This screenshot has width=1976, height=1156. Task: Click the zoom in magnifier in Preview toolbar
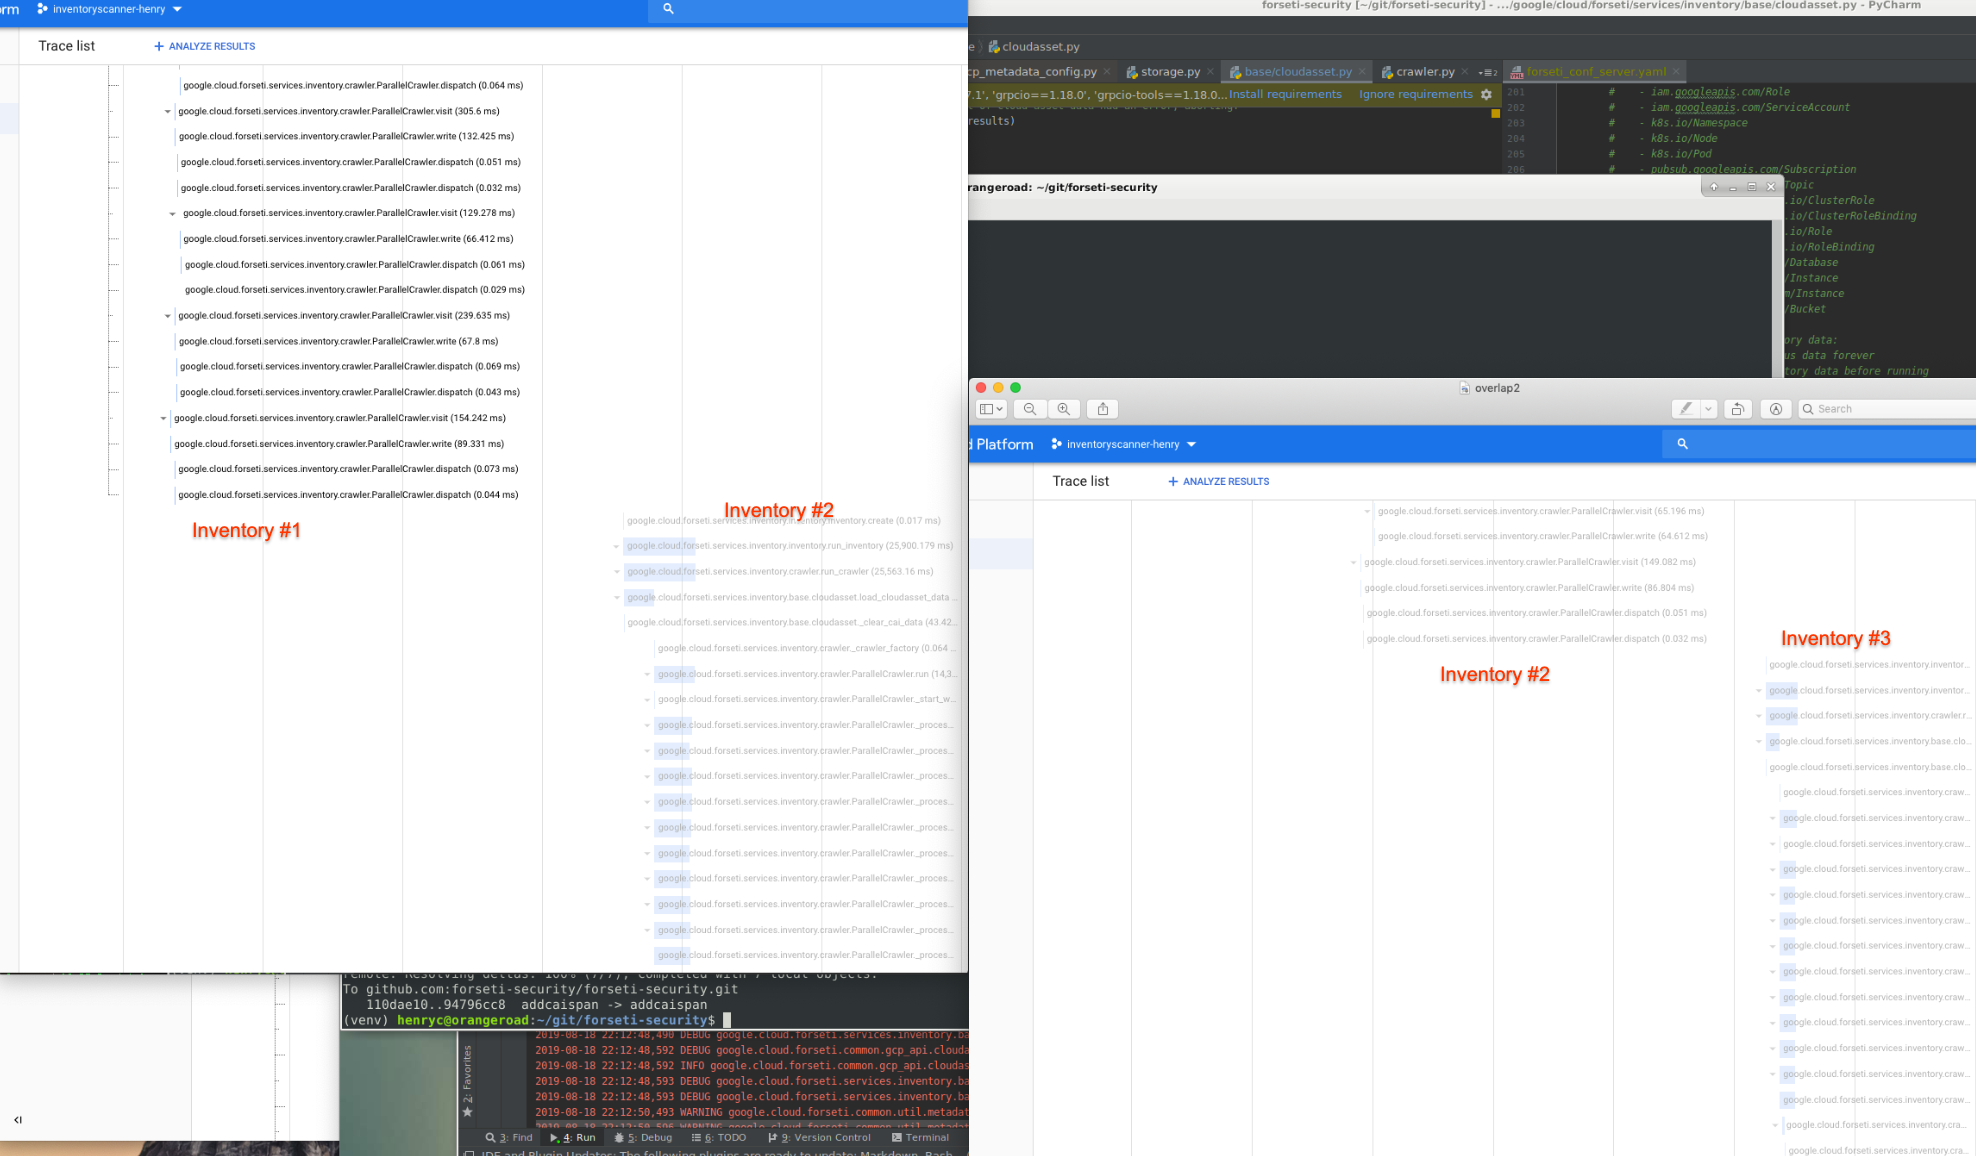(x=1064, y=409)
